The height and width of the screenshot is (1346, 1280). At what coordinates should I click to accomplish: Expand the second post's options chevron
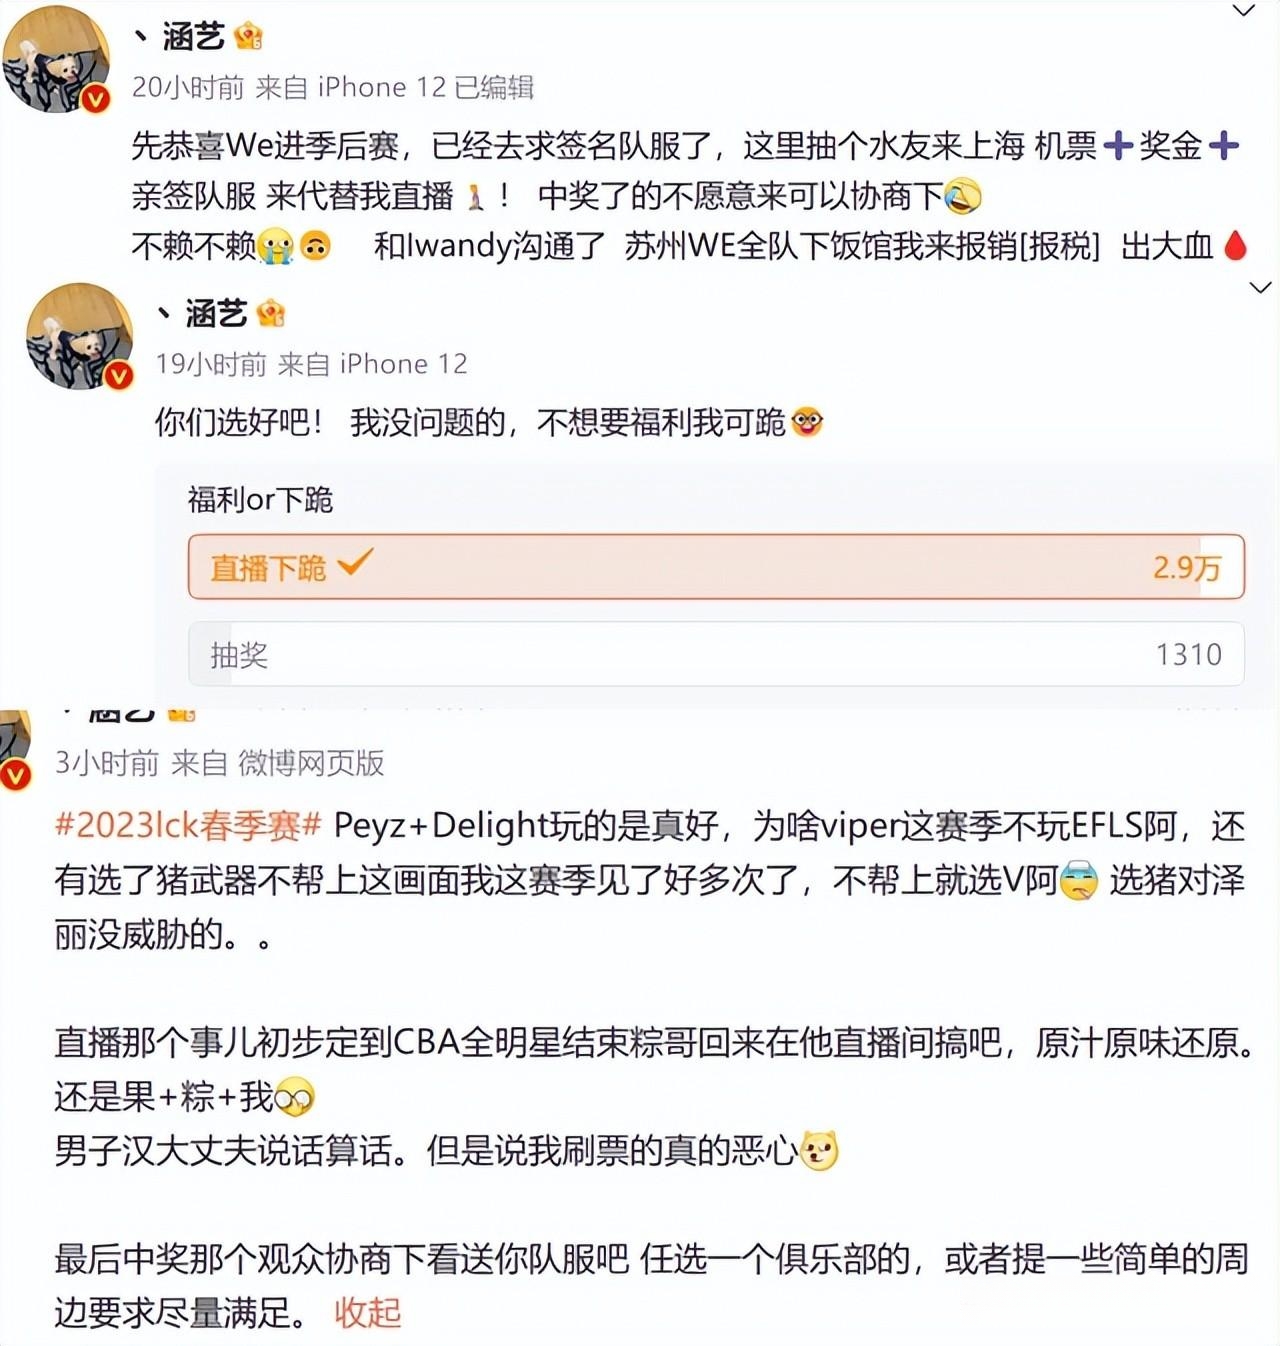click(1261, 288)
